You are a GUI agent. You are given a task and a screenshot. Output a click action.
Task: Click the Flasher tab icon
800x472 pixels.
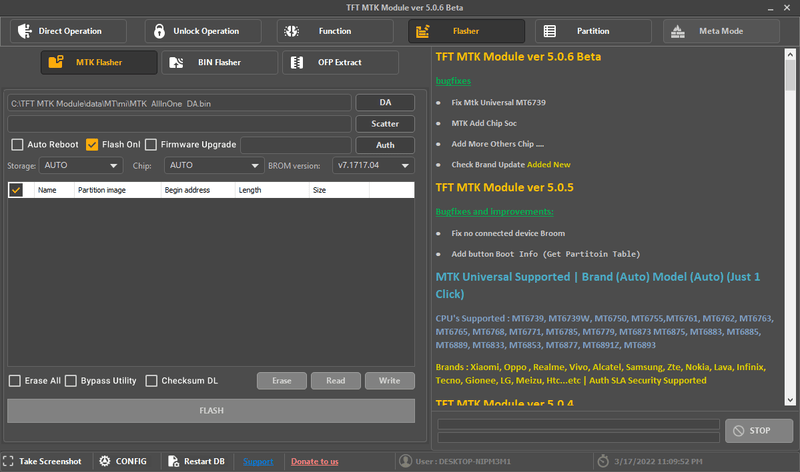(x=422, y=31)
